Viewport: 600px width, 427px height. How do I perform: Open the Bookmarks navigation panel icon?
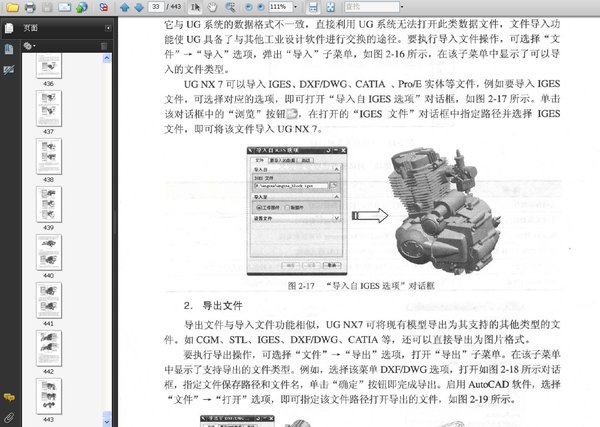9,49
